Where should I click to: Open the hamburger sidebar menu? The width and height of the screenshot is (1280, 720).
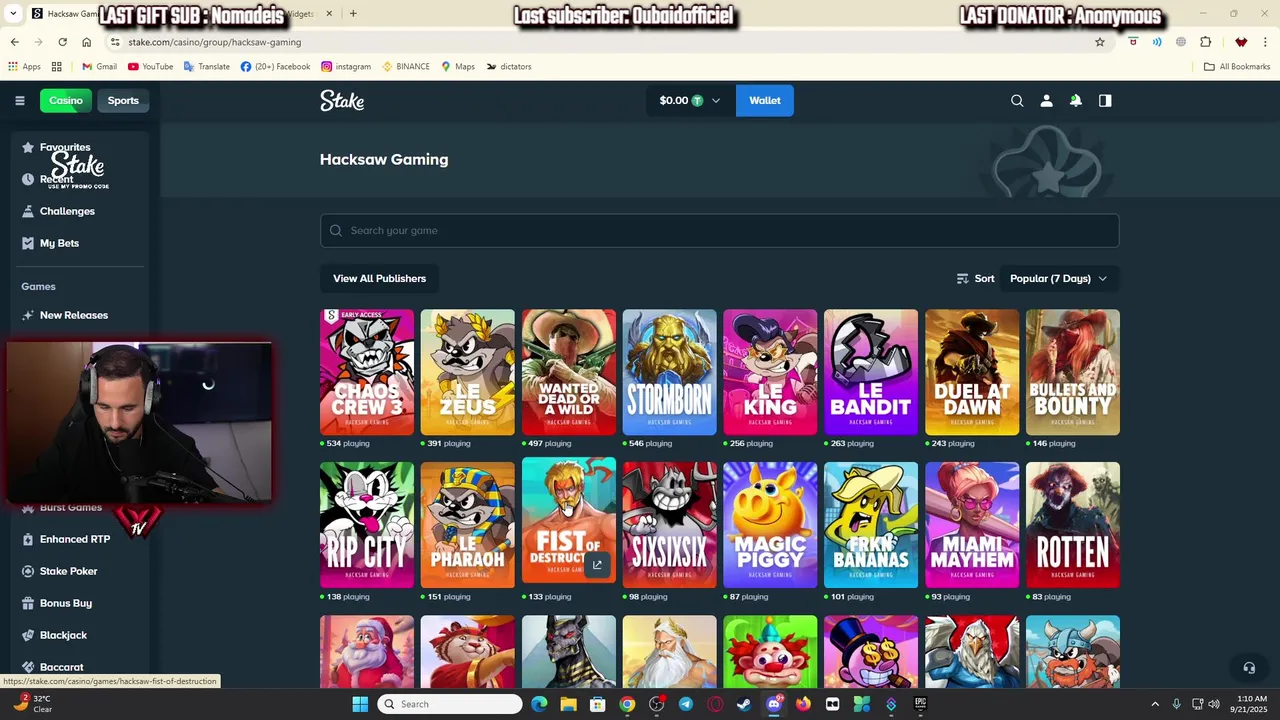pos(19,100)
